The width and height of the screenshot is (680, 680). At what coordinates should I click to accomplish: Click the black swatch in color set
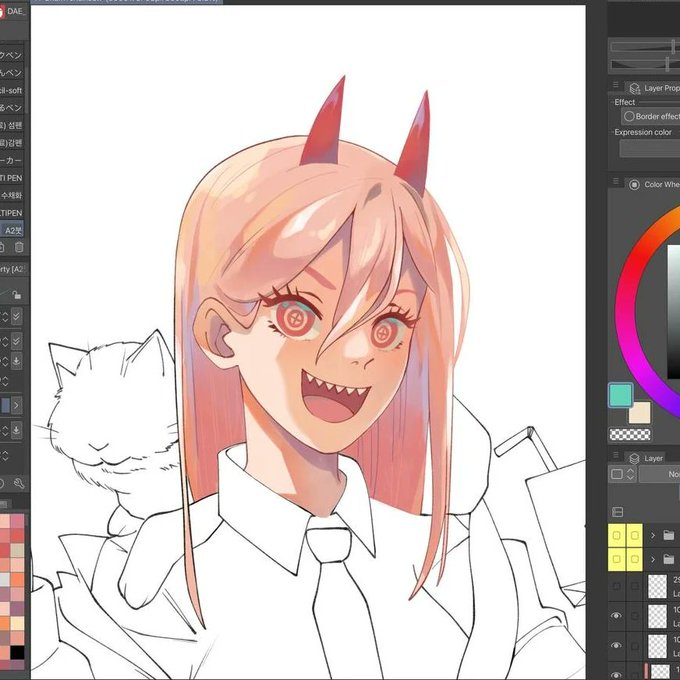click(x=17, y=652)
